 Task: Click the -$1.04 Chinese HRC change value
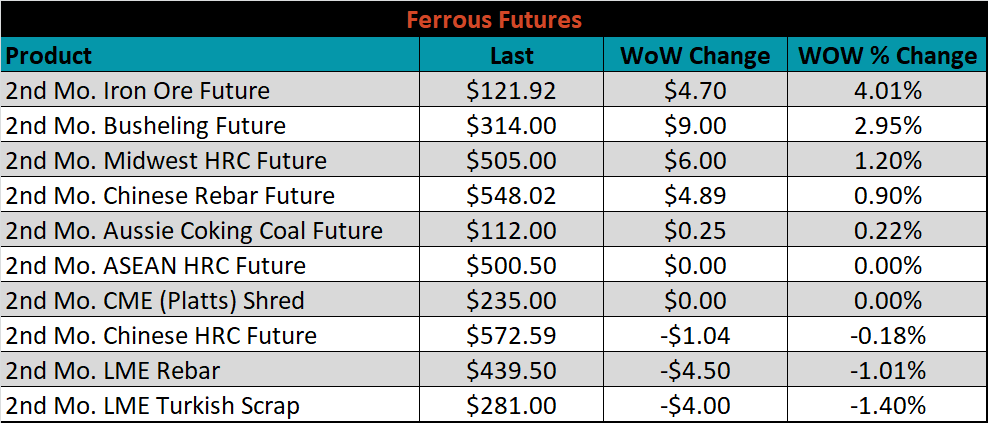pyautogui.click(x=695, y=335)
